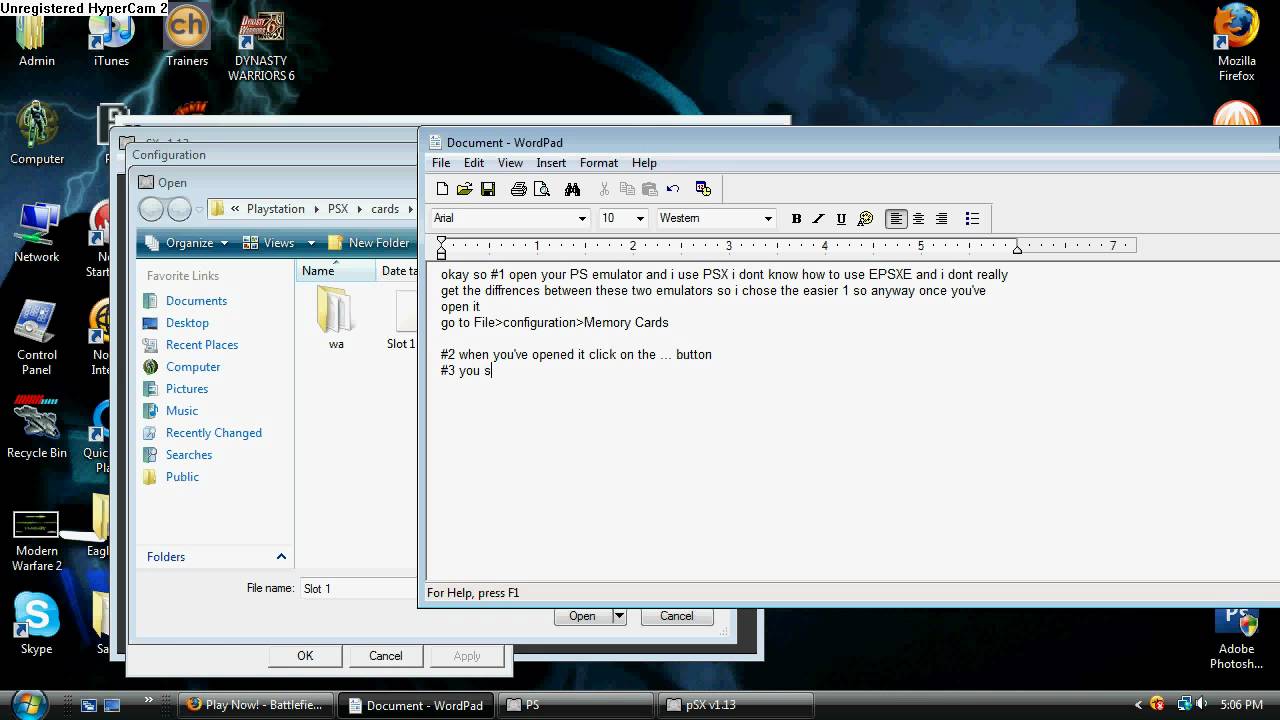The width and height of the screenshot is (1280, 720).
Task: Open the Mozilla Firefox desktop shortcut
Action: (x=1236, y=44)
